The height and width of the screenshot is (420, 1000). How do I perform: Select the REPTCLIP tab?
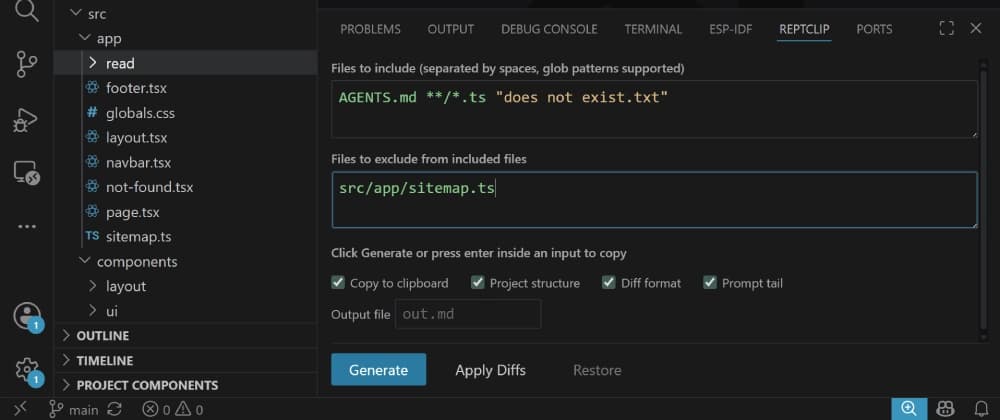coord(804,29)
